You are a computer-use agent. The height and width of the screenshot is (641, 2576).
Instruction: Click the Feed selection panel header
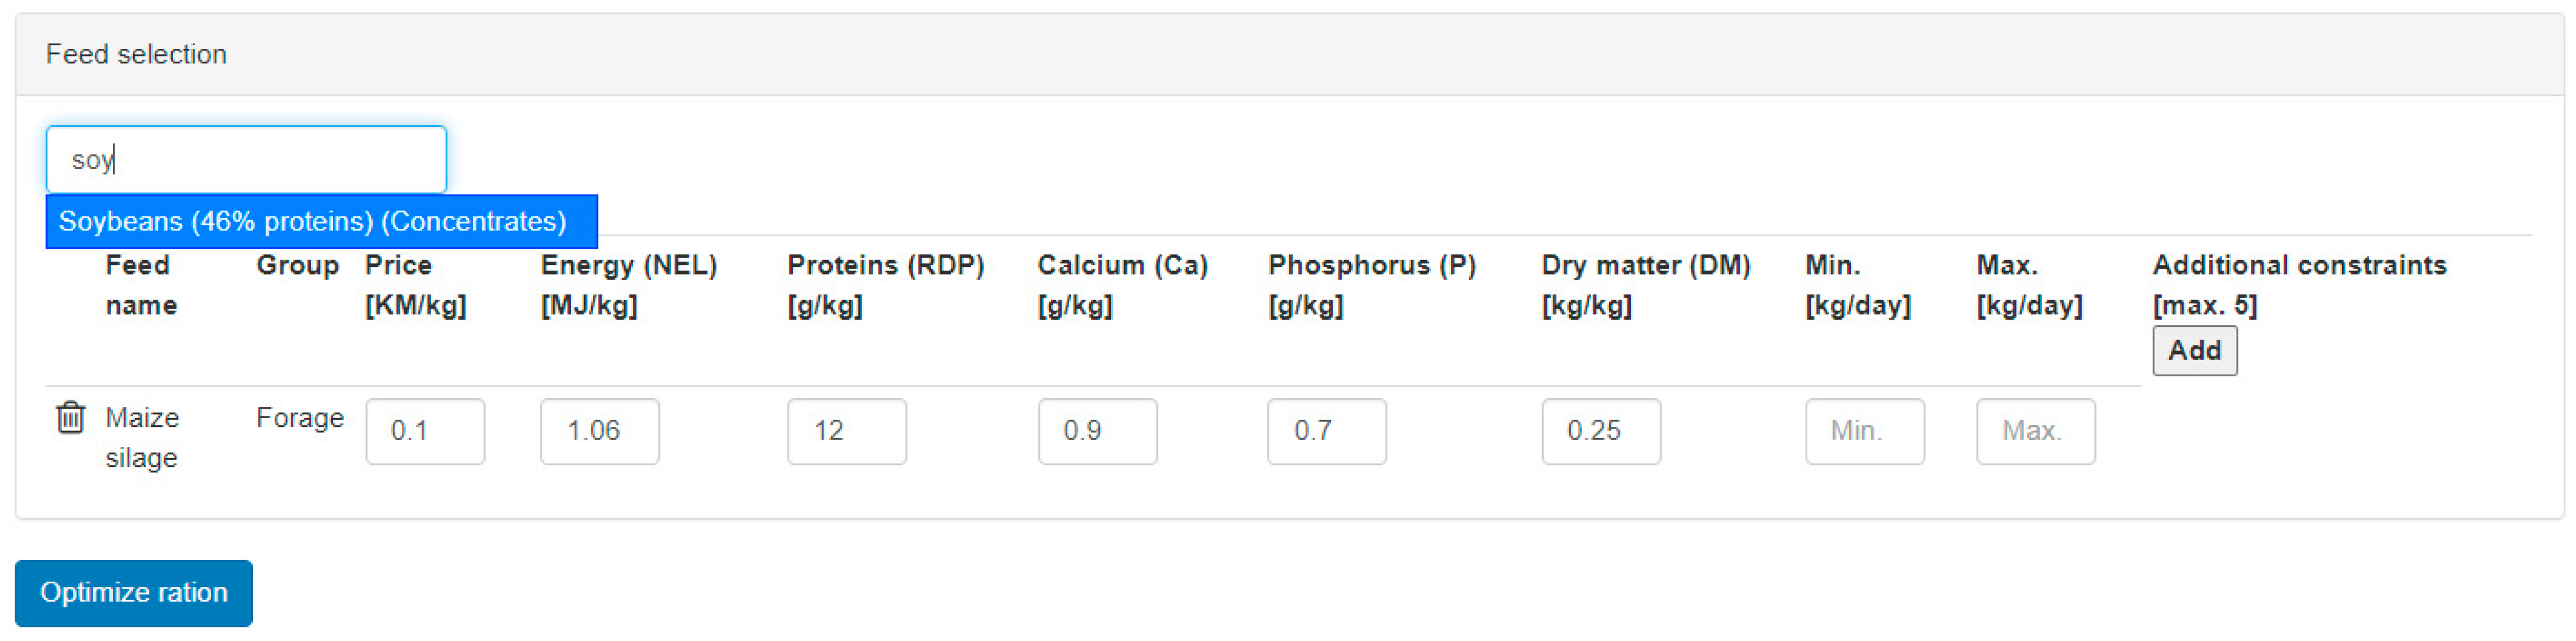point(136,54)
